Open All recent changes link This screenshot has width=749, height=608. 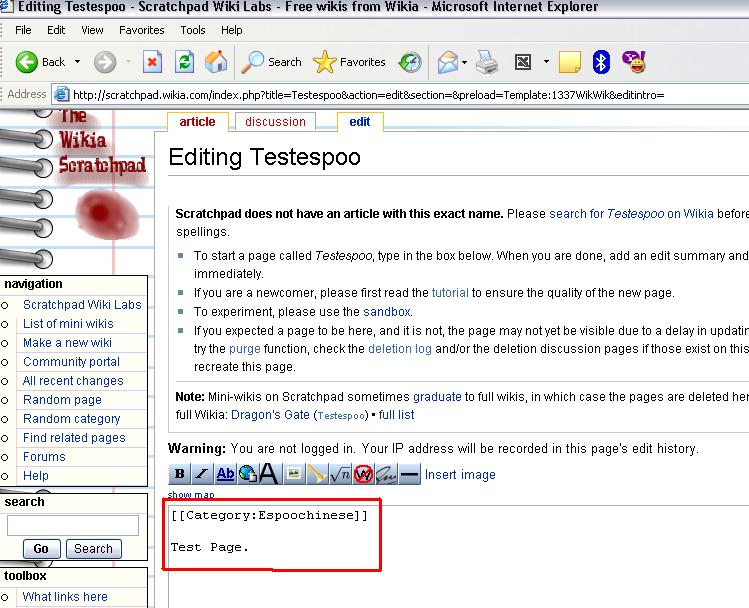click(73, 381)
